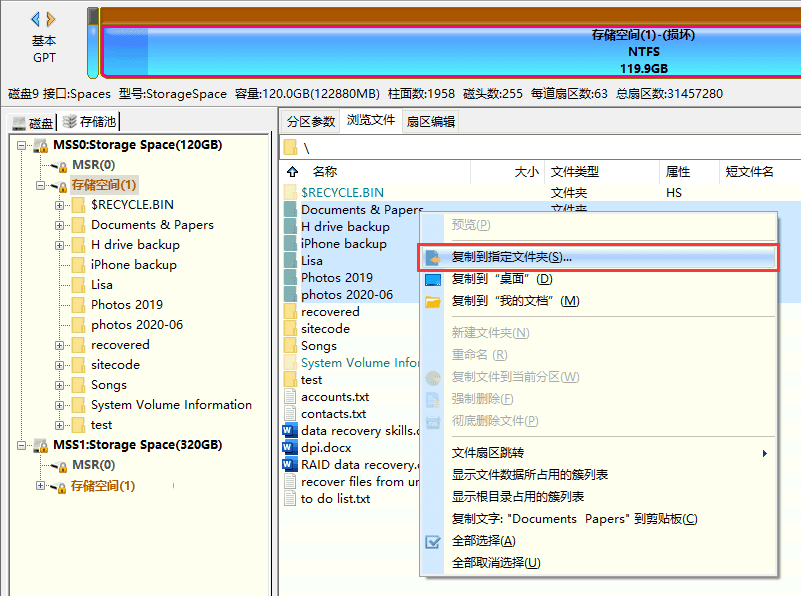This screenshot has width=801, height=596.
Task: Switch to the 分区参数 tab
Action: click(x=311, y=122)
